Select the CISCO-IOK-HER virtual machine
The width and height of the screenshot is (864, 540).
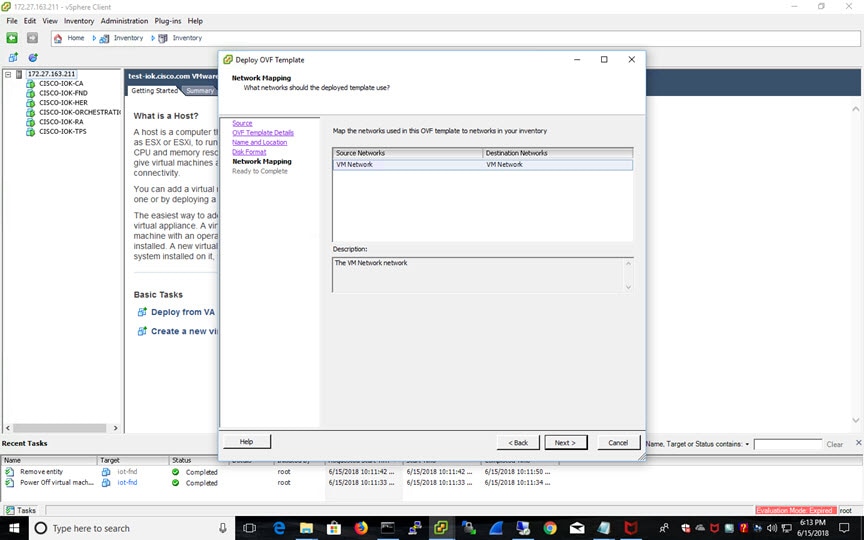click(63, 102)
